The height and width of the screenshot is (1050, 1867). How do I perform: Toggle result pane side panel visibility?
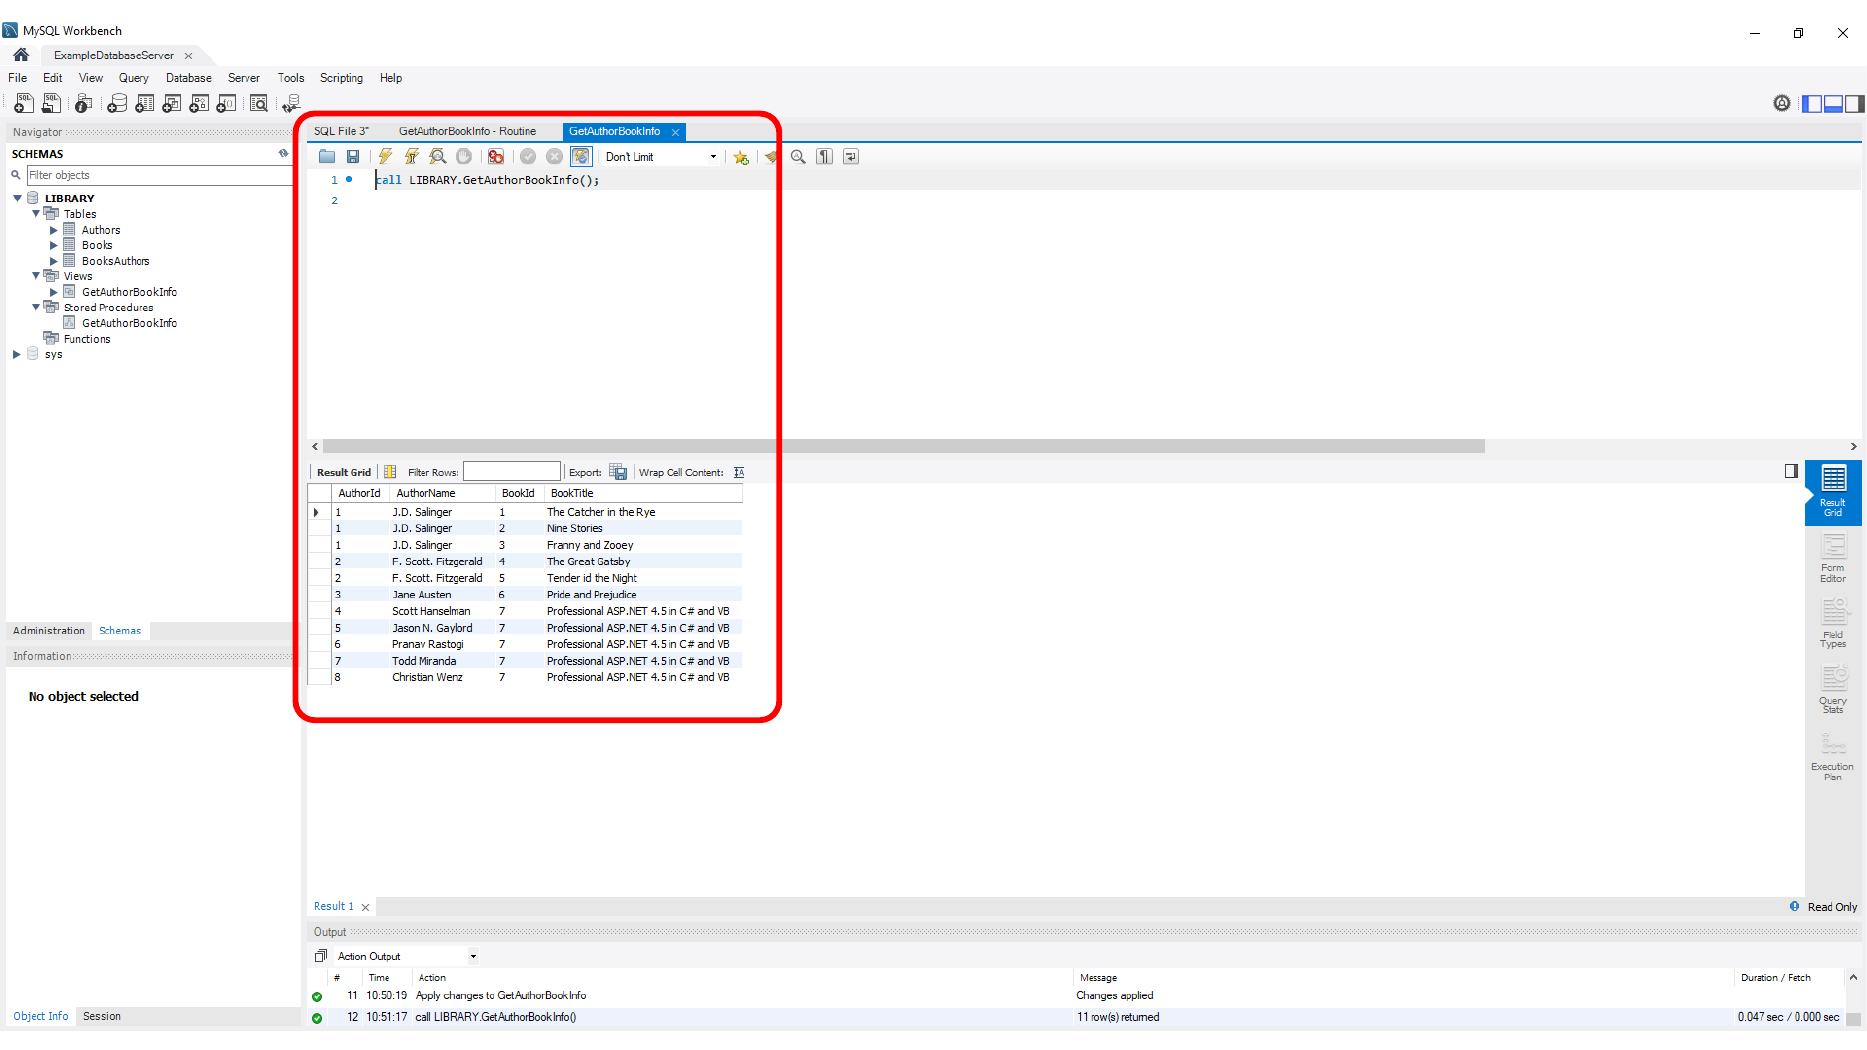tap(1791, 471)
